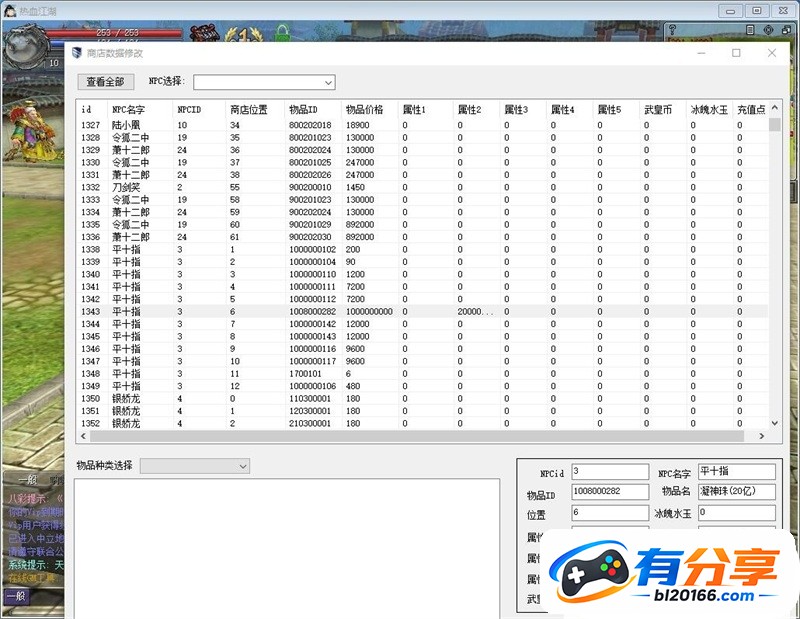Image resolution: width=800 pixels, height=619 pixels.
Task: Click the 属性5 column header
Action: [616, 109]
